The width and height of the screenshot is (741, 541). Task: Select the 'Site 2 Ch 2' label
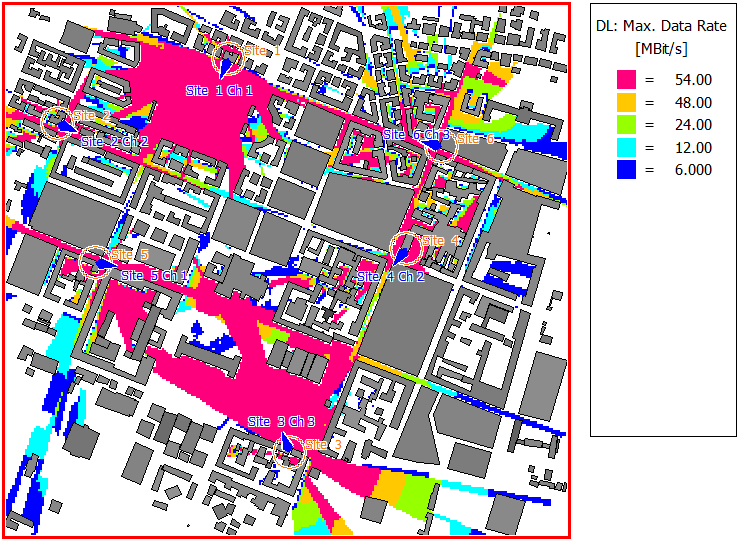coord(114,142)
